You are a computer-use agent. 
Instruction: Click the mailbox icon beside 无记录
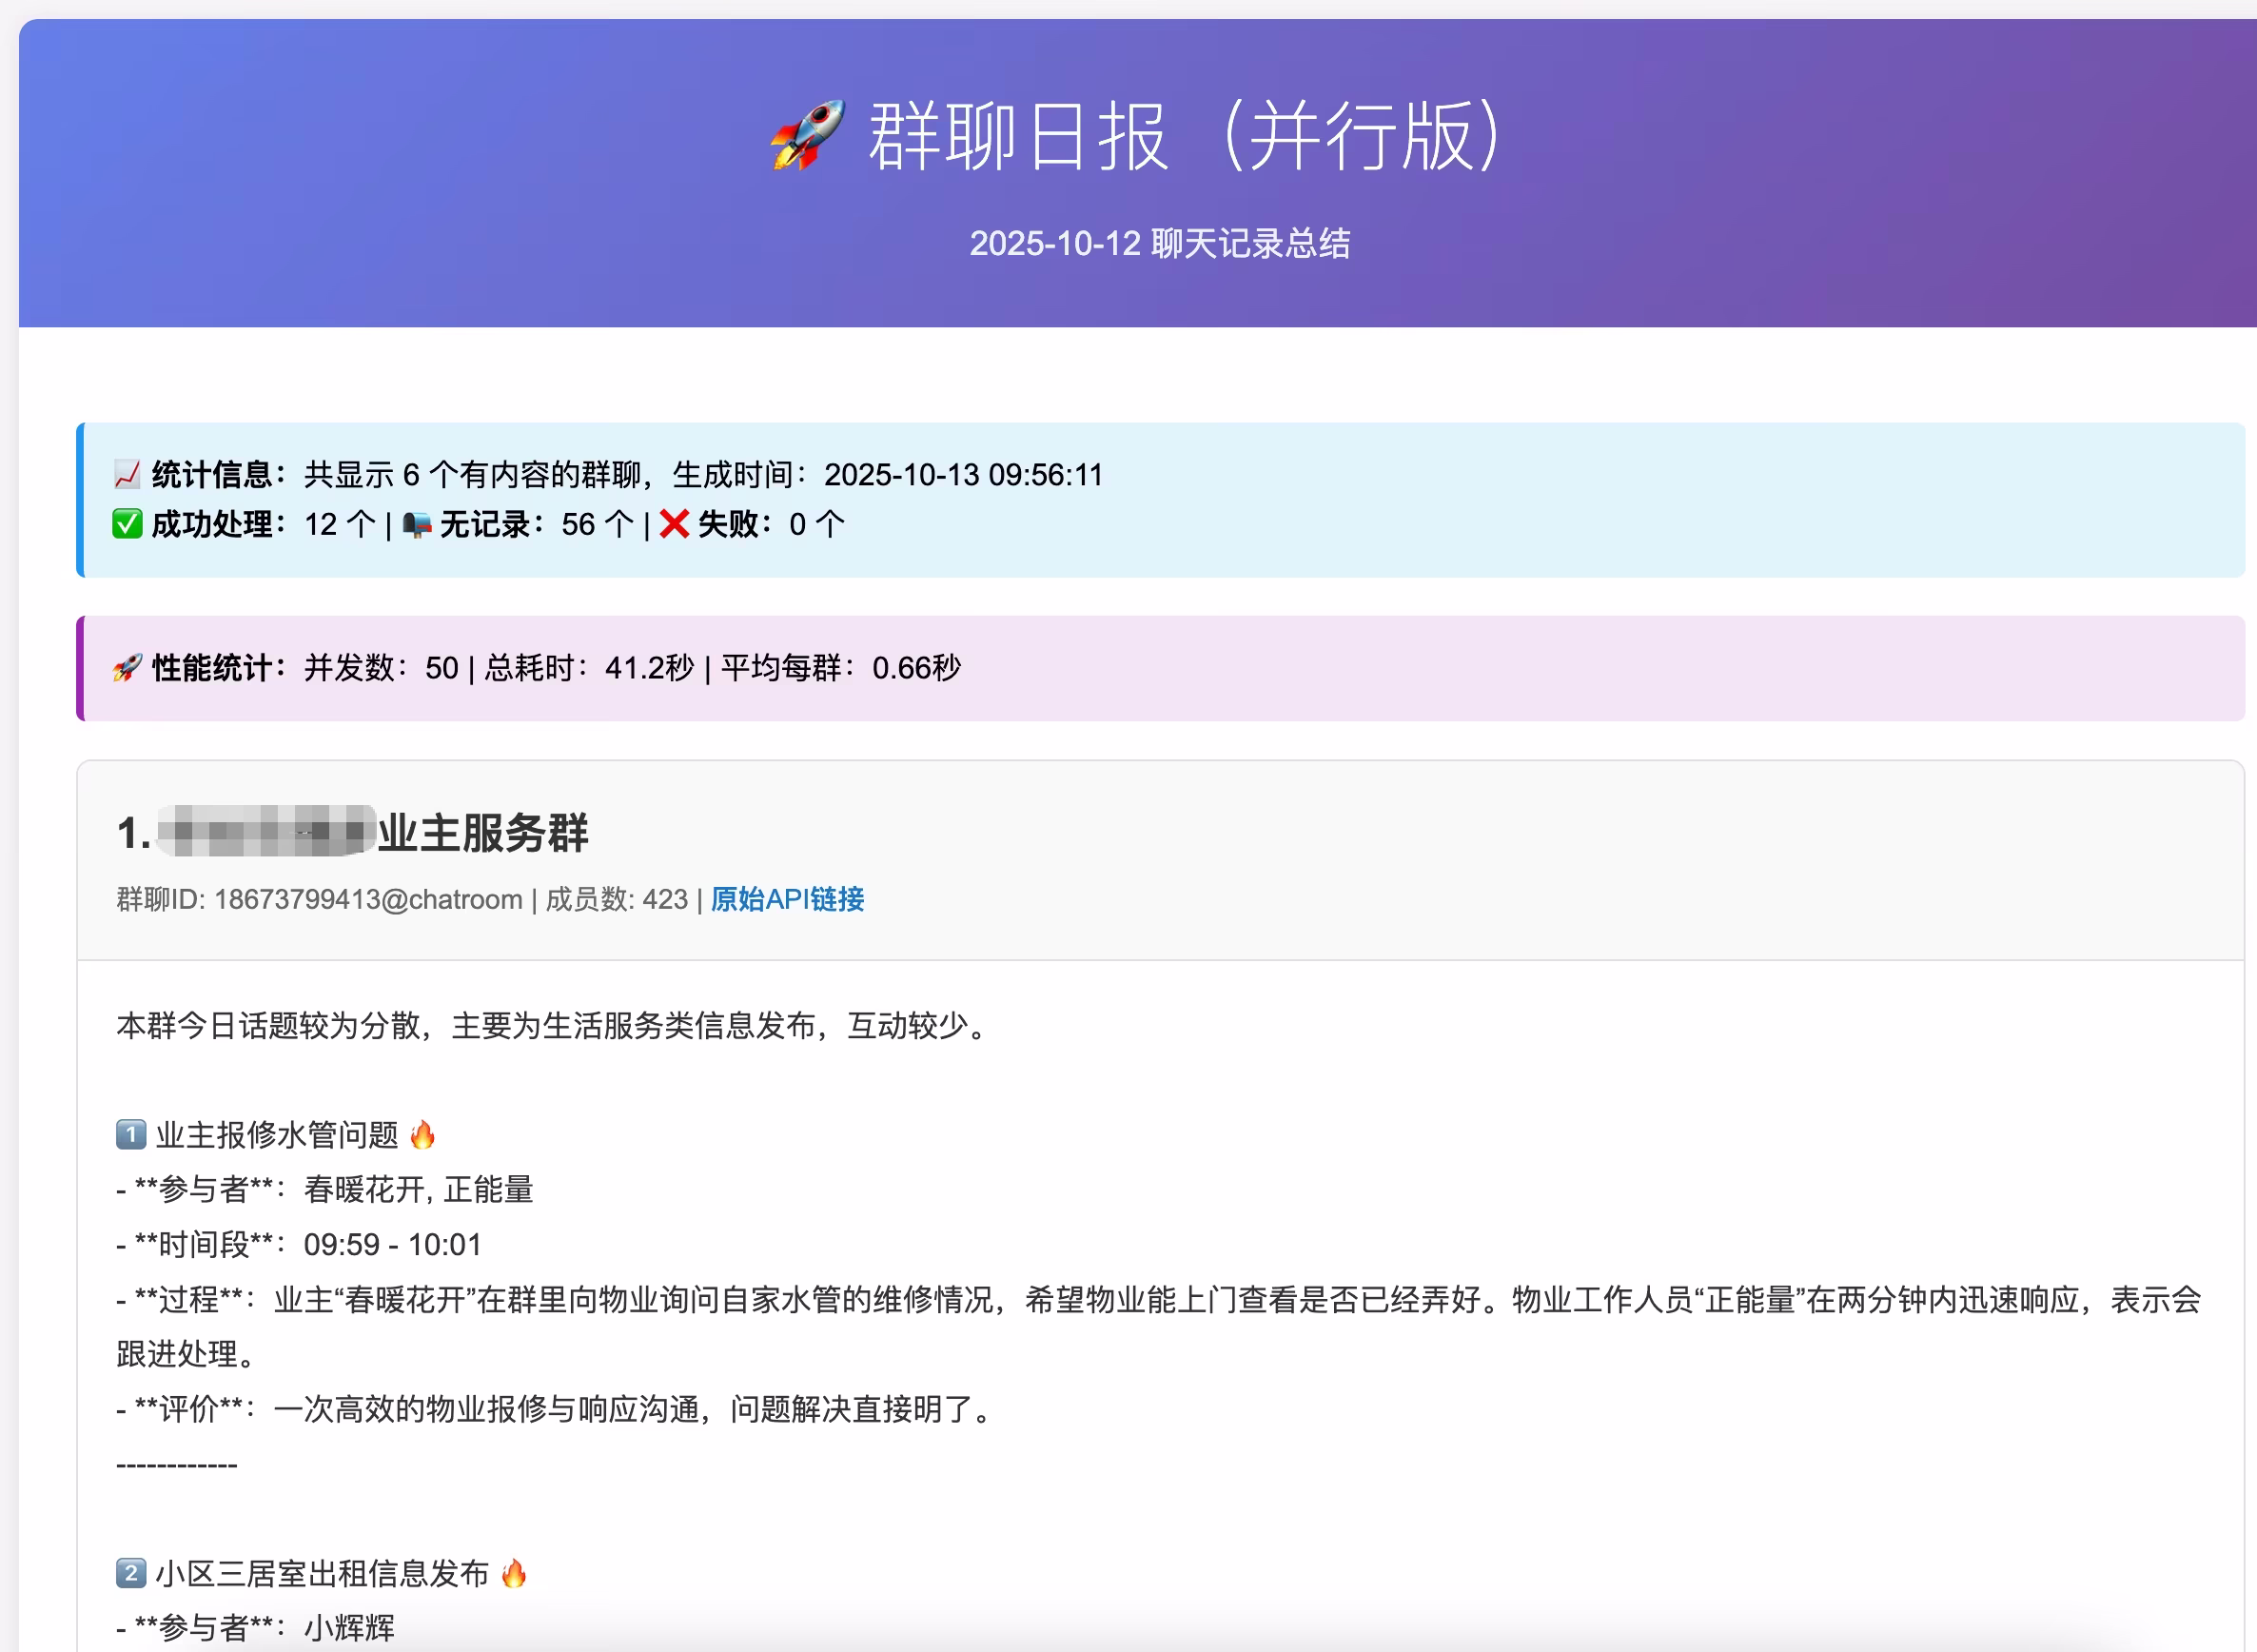417,524
